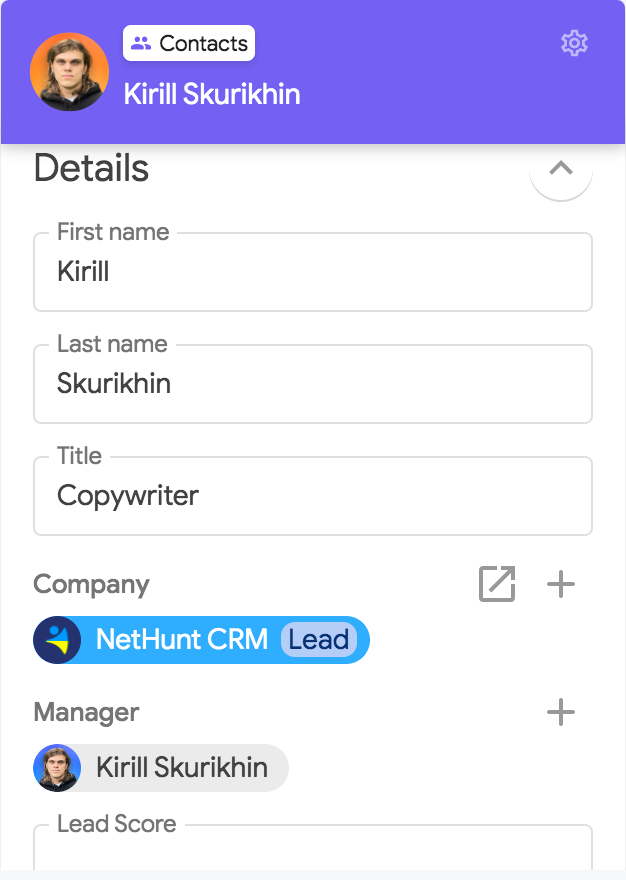Collapse the Details section with the chevron
The image size is (626, 880).
(x=561, y=168)
